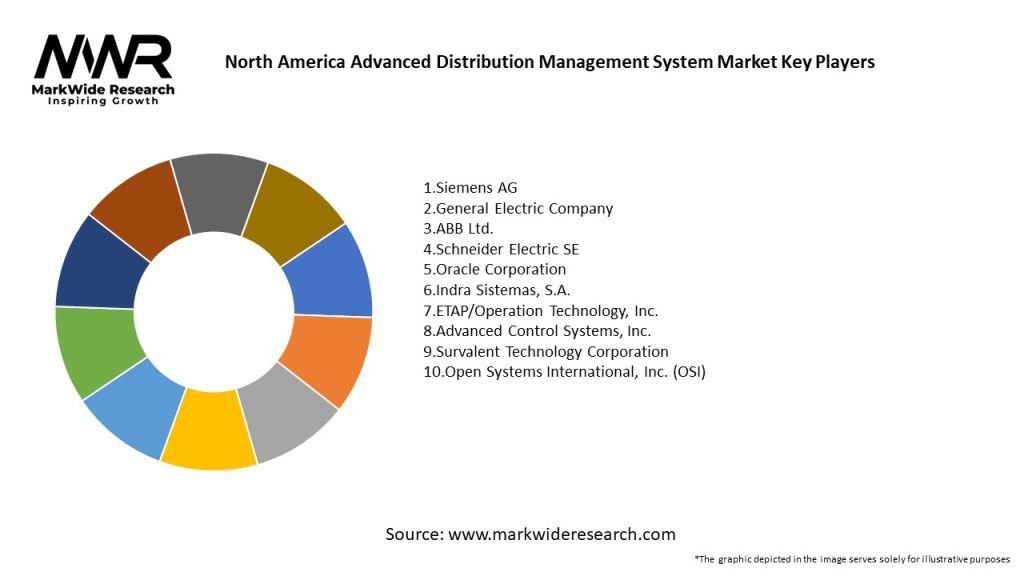This screenshot has height=576, width=1024.
Task: Click the illustrative purposes disclaimer footnote
Action: (851, 558)
